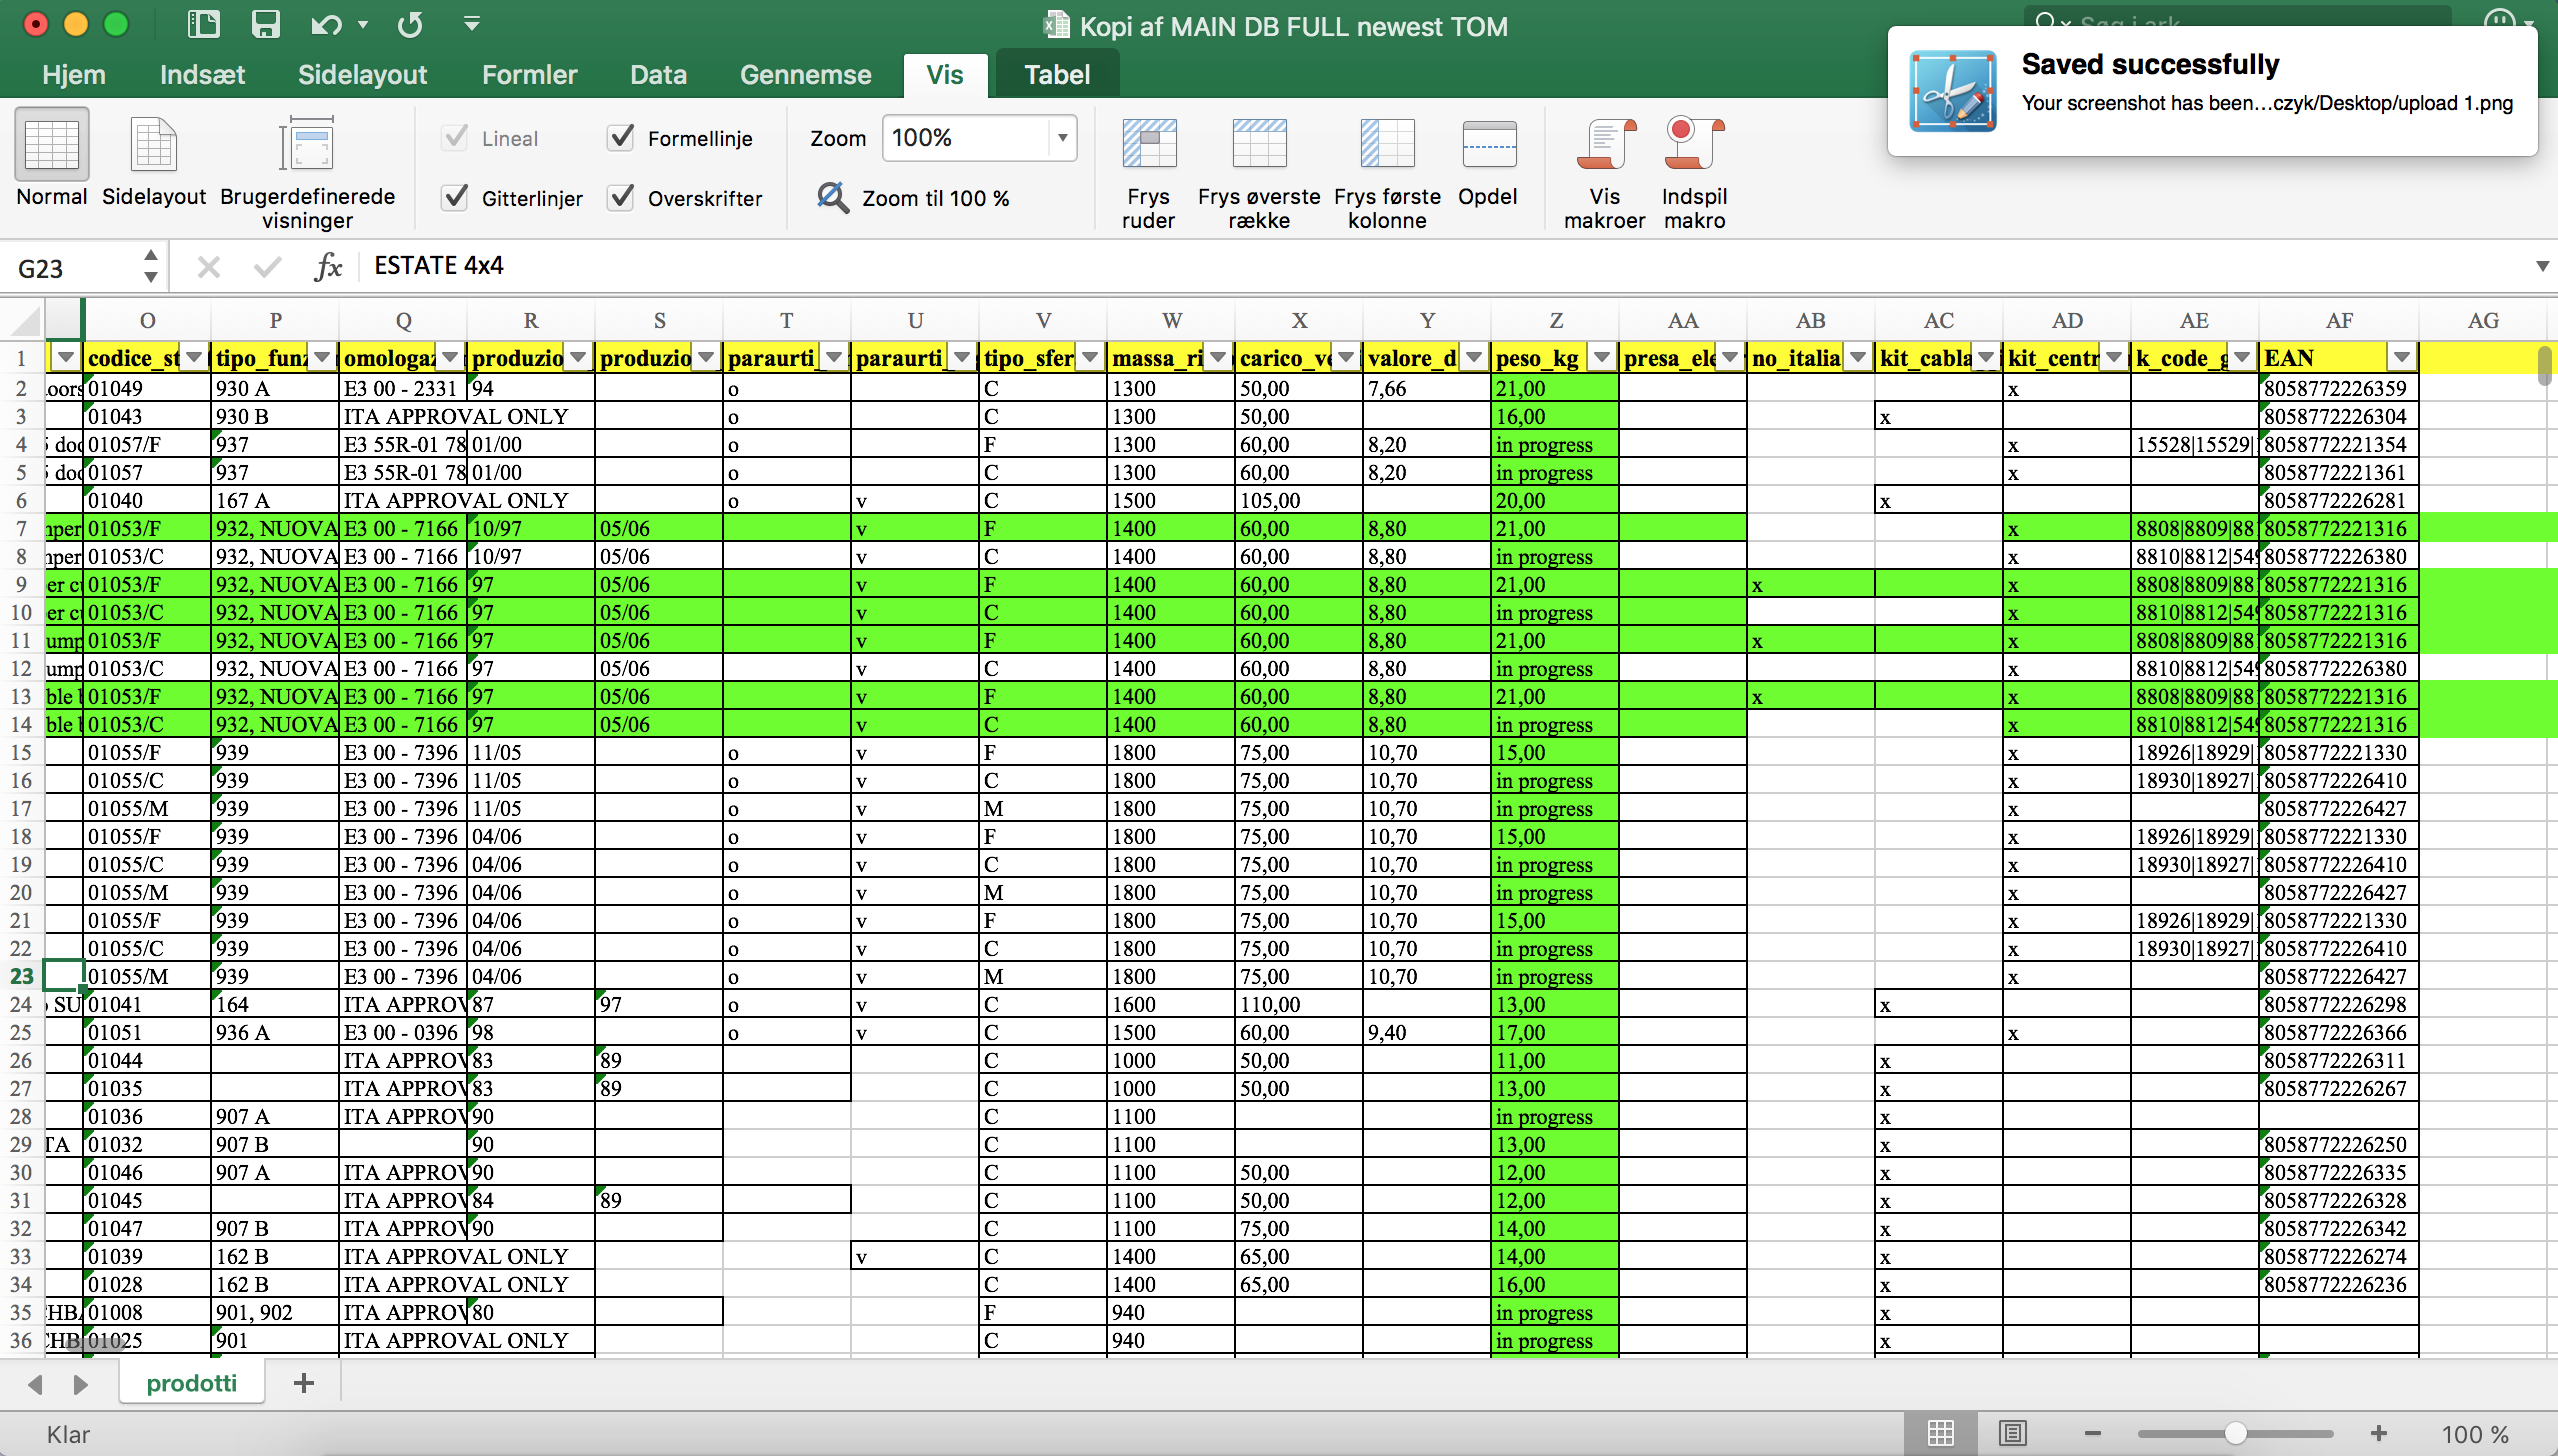Image resolution: width=2558 pixels, height=1456 pixels.
Task: Open filter dropdown on peso_kg column
Action: pyautogui.click(x=1602, y=358)
